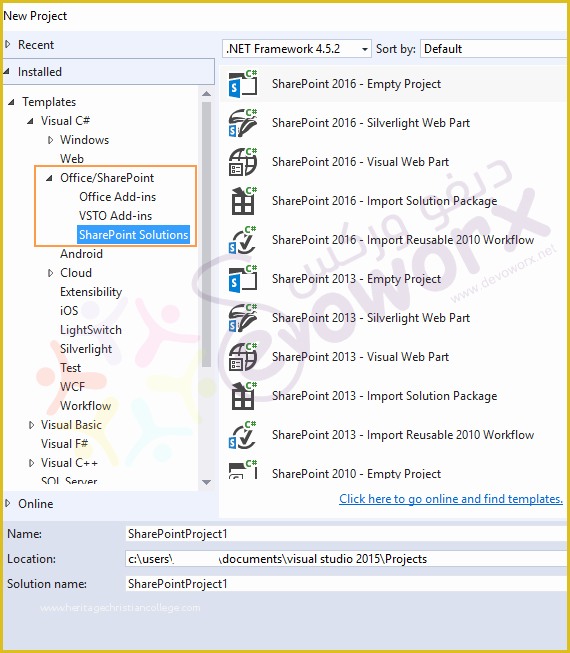Screen dimensions: 570x653
Task: Expand the Windows node arrow
Action: pyautogui.click(x=50, y=140)
